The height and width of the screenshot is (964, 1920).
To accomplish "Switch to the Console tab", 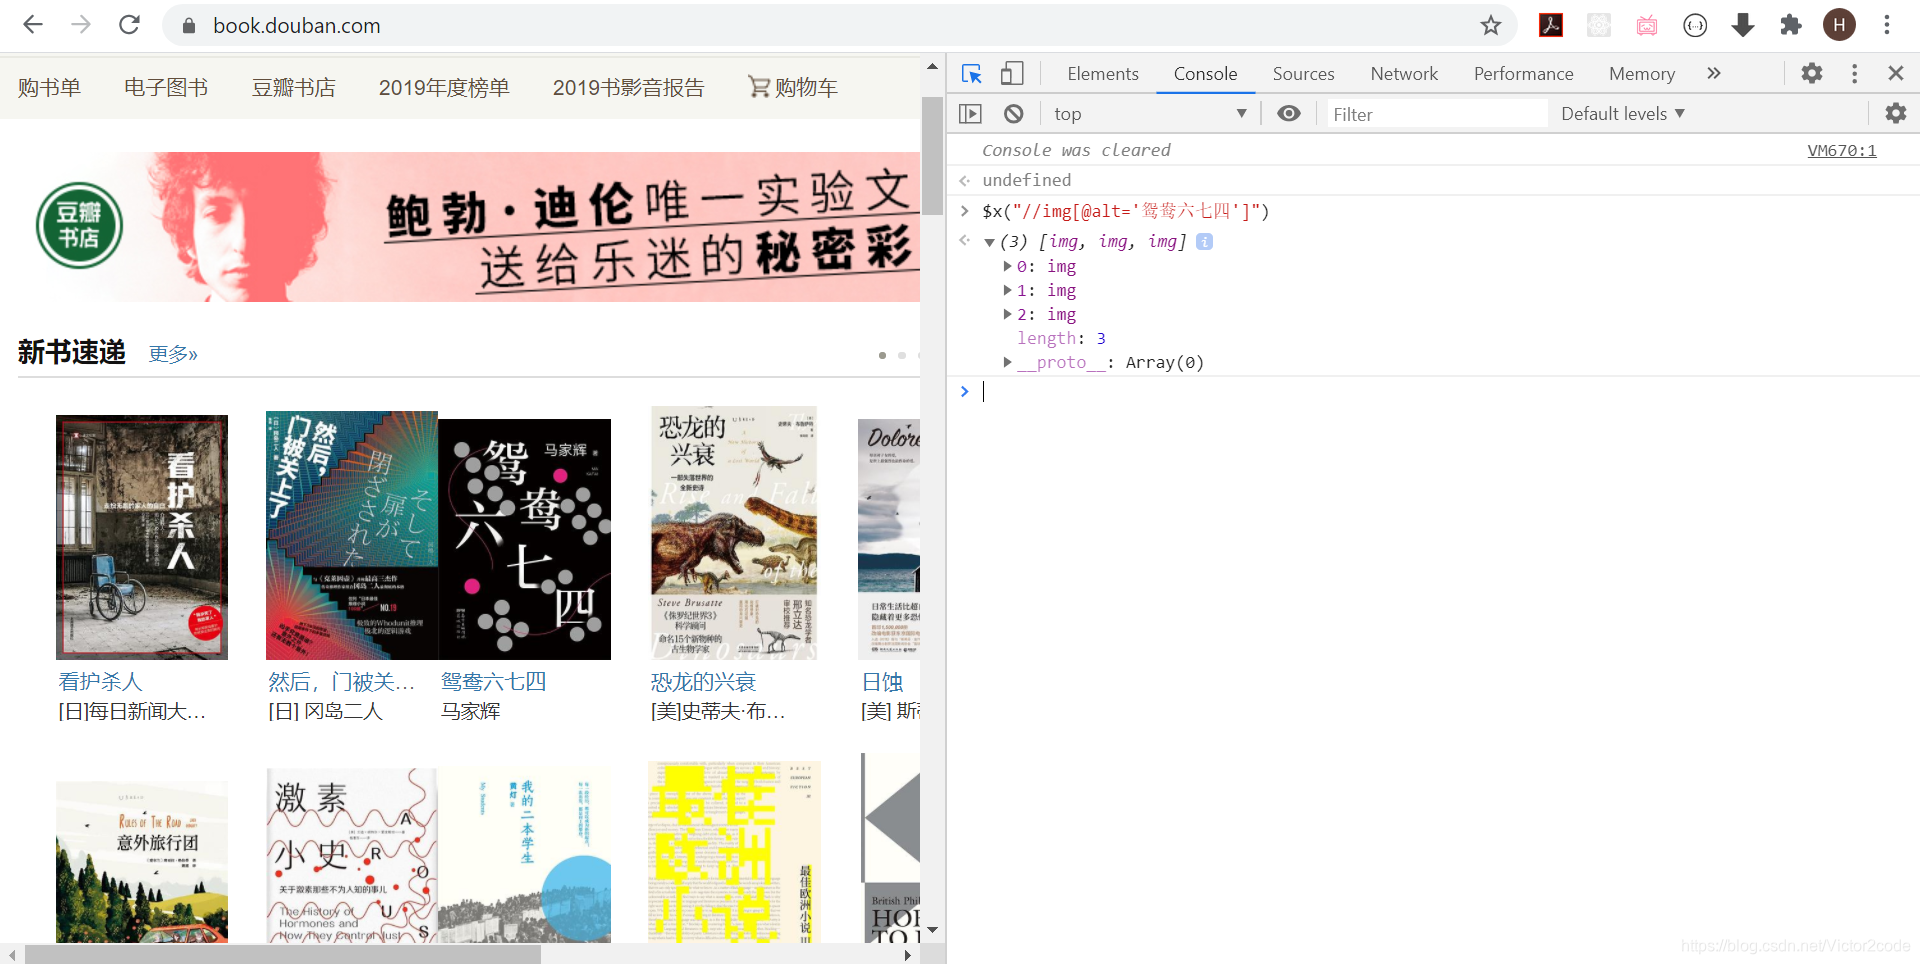I will pos(1205,74).
